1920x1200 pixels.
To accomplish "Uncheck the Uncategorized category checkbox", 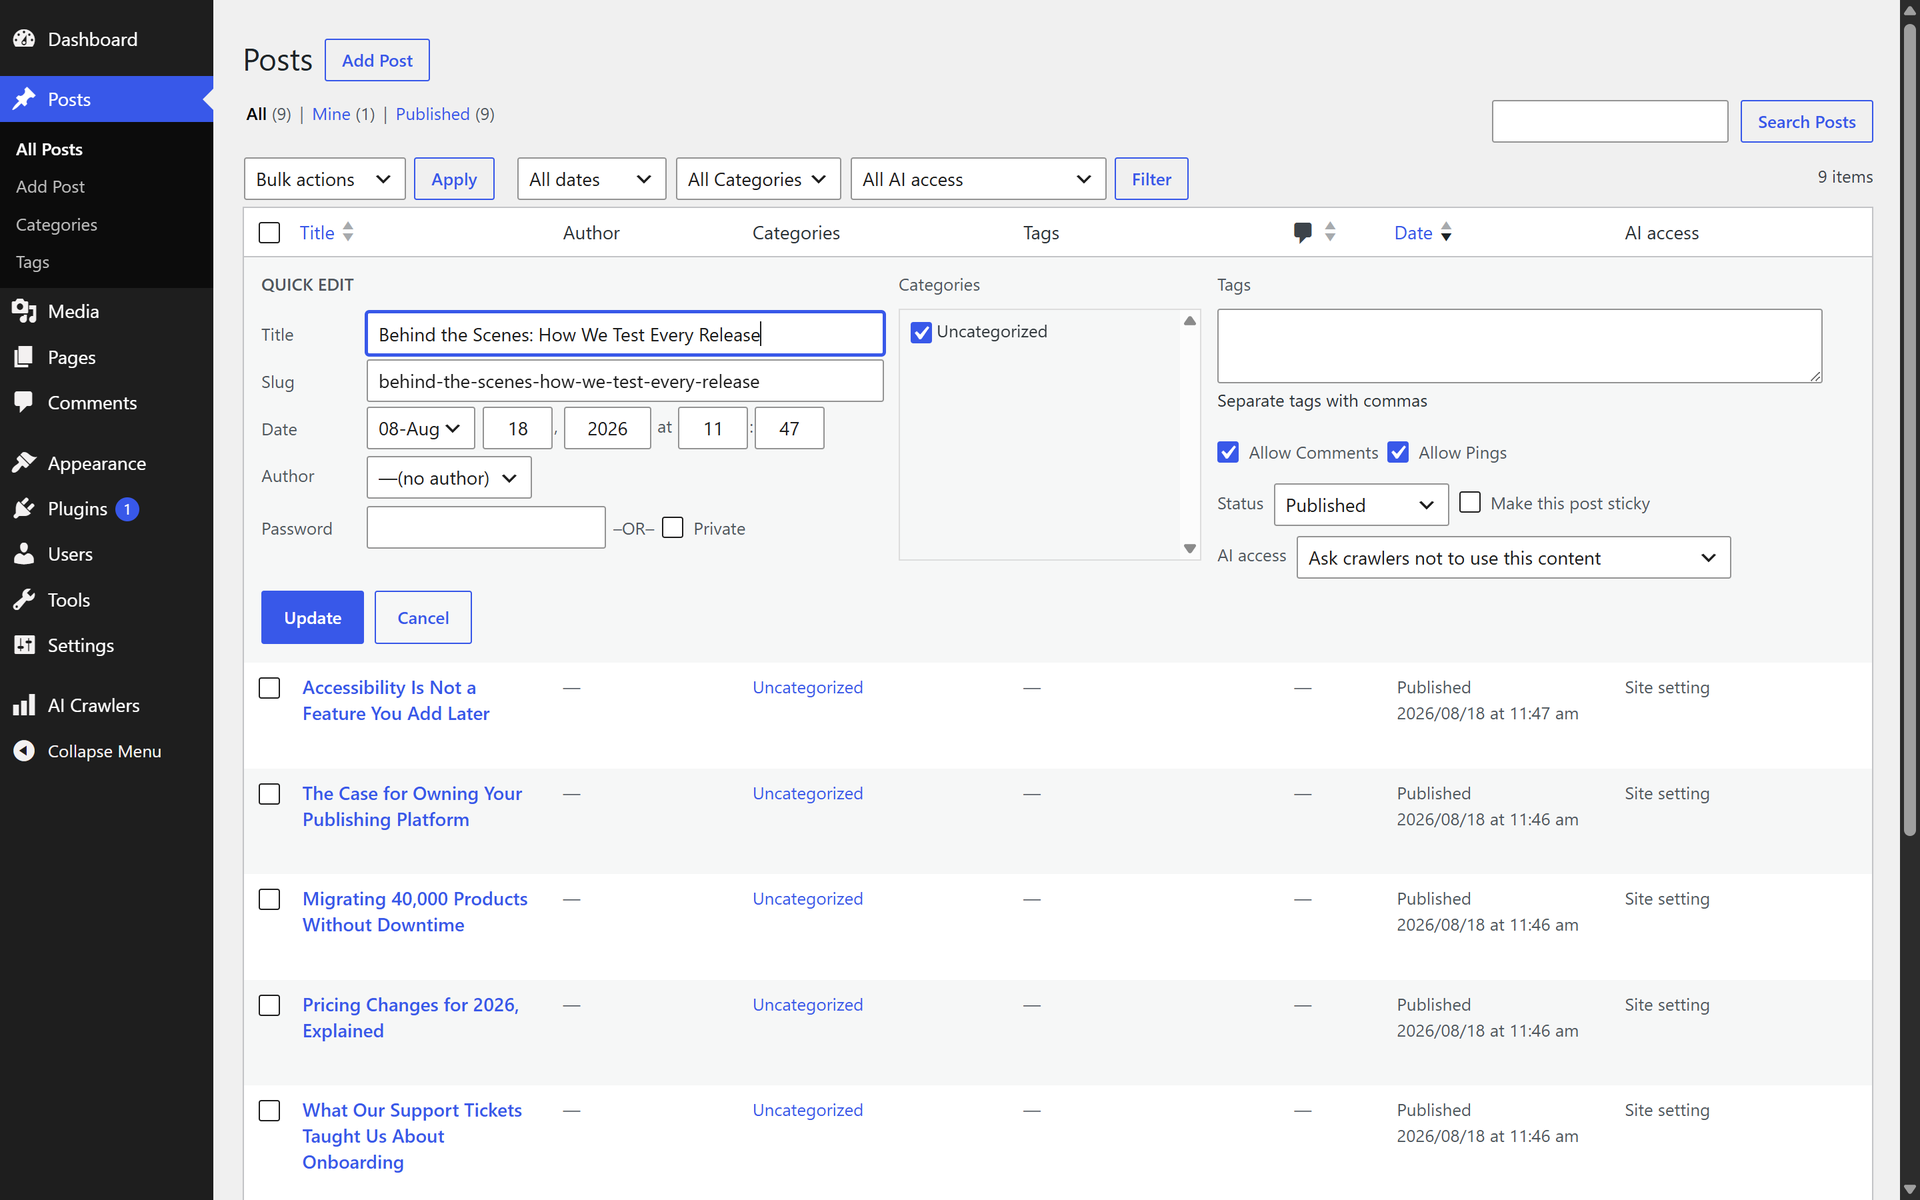I will 921,332.
